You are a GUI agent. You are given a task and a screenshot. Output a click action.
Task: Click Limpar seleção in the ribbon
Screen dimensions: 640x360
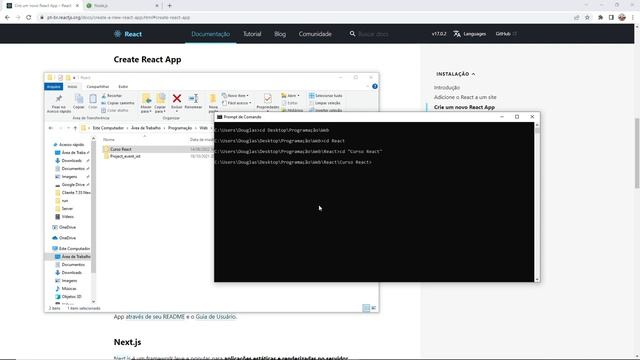[325, 103]
